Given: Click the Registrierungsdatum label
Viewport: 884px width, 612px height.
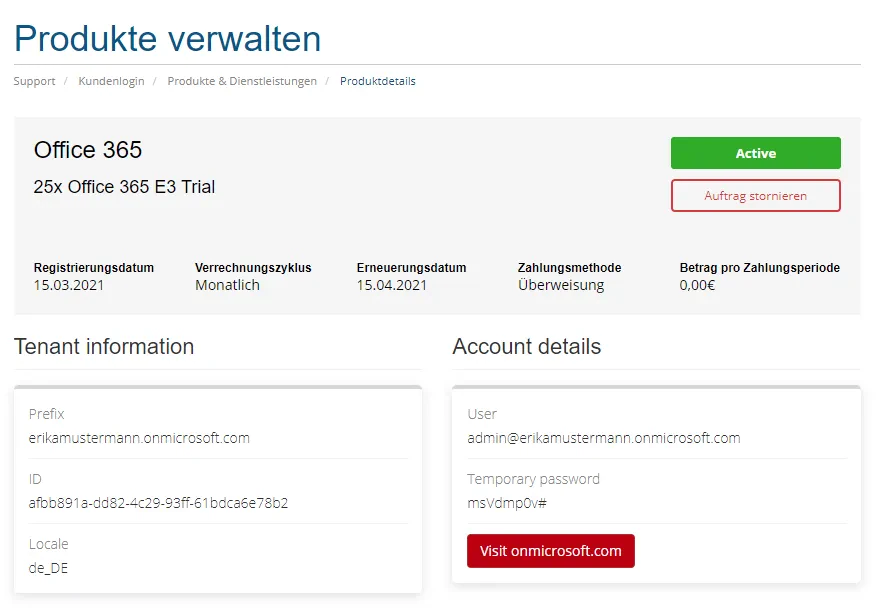Looking at the screenshot, I should click(94, 268).
